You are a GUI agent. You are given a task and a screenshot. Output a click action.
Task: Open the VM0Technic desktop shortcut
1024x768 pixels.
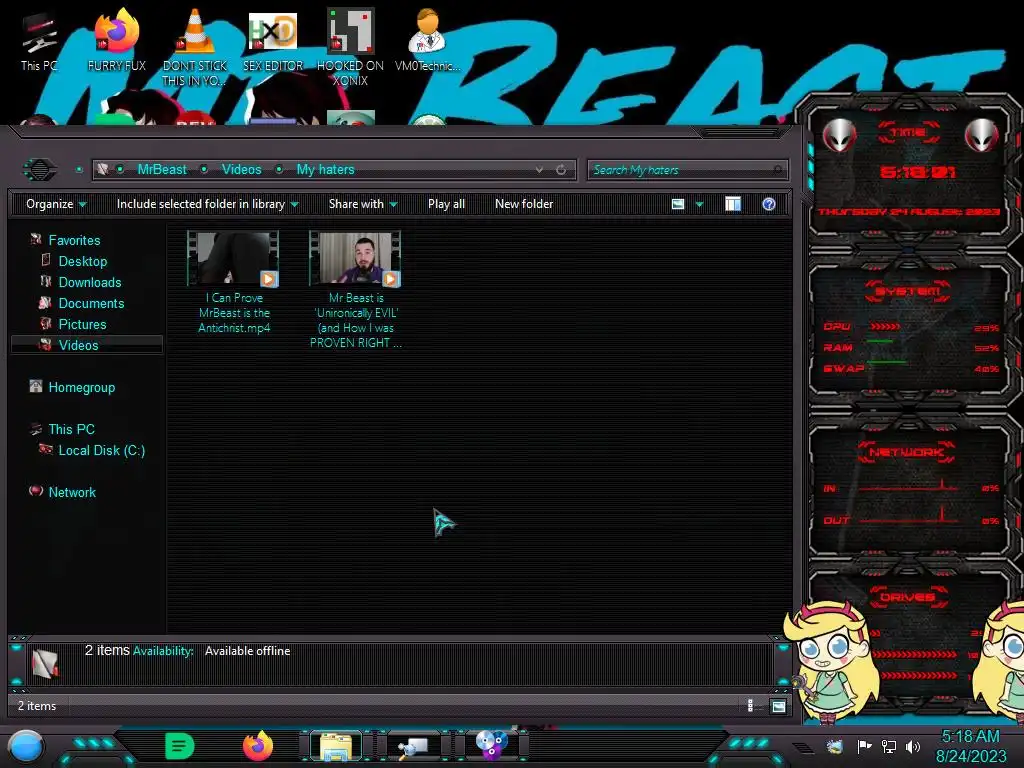[x=427, y=40]
